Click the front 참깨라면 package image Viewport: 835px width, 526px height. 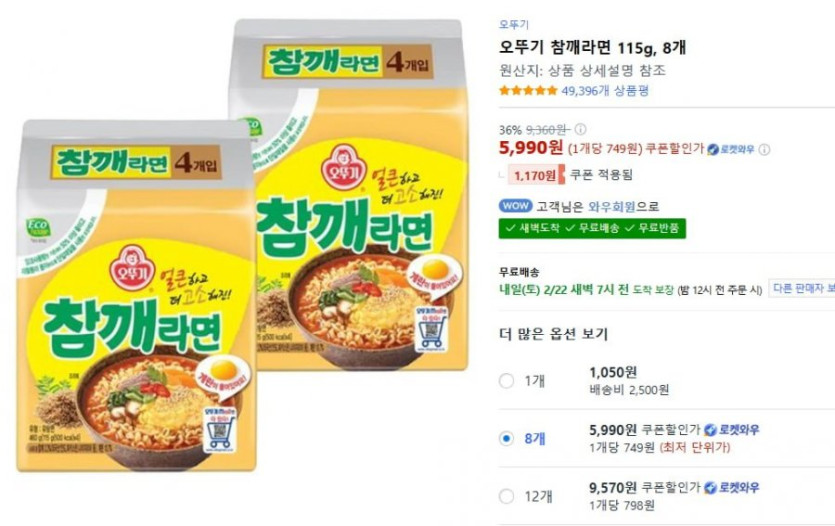pyautogui.click(x=137, y=296)
